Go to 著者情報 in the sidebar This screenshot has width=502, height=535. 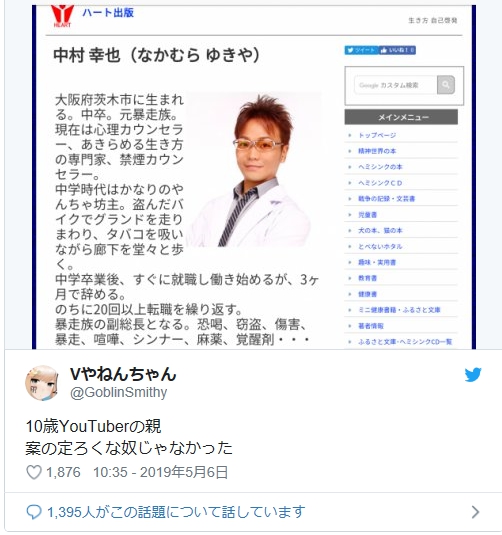[x=371, y=326]
